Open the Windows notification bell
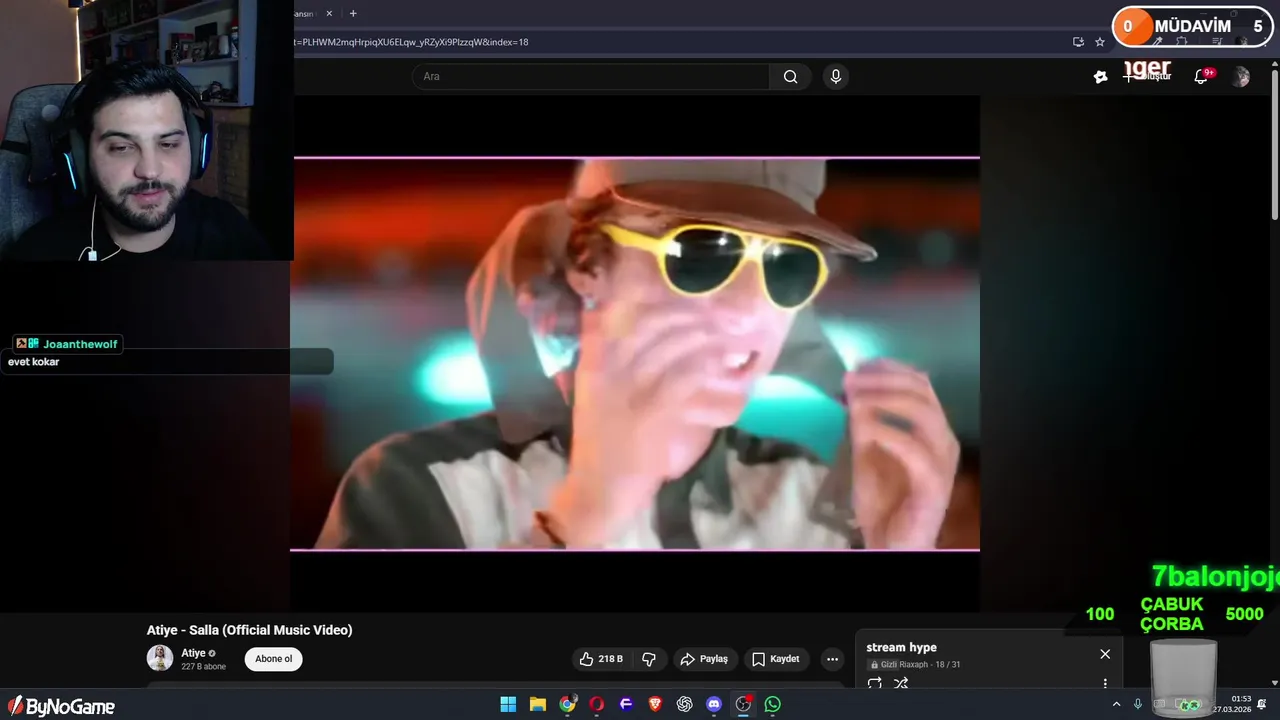 tap(1263, 704)
